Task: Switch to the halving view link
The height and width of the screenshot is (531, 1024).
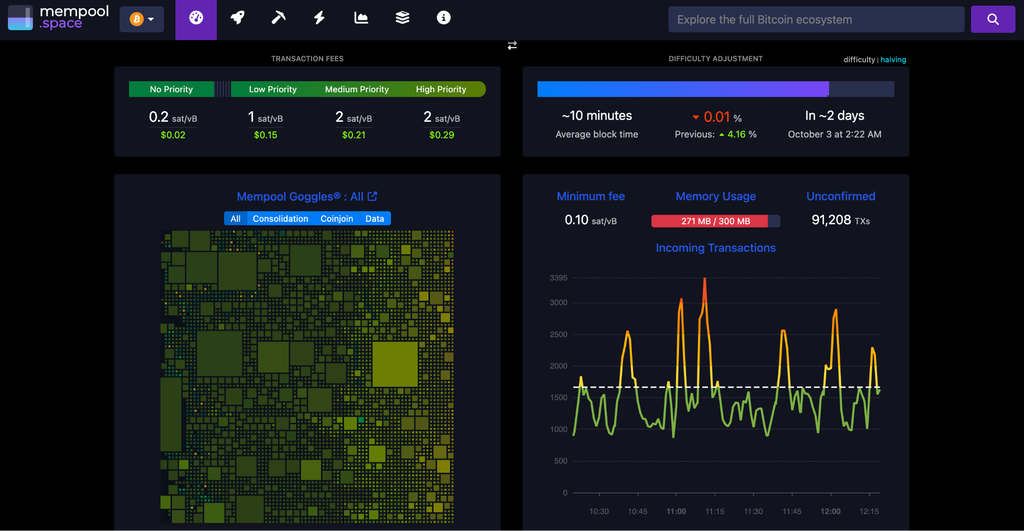Action: click(893, 59)
